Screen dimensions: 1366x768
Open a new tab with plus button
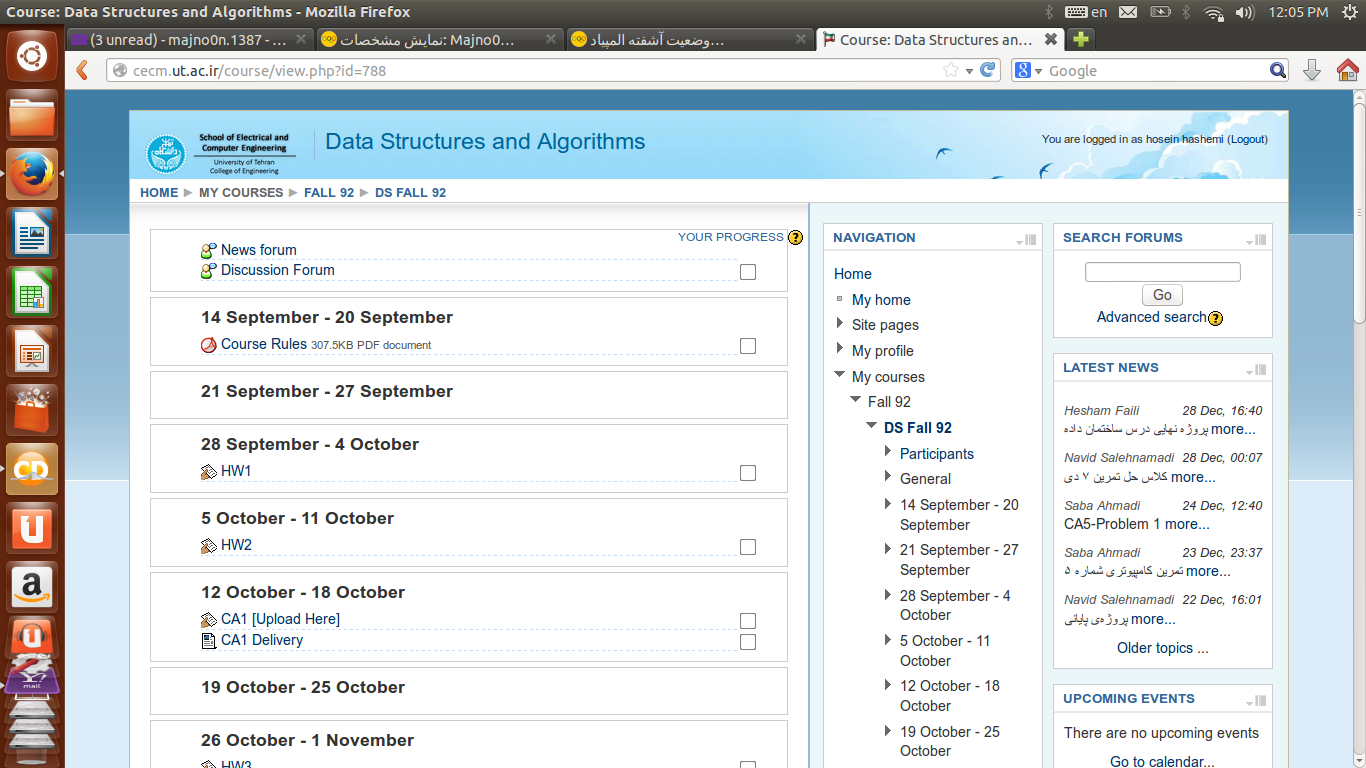[1080, 40]
